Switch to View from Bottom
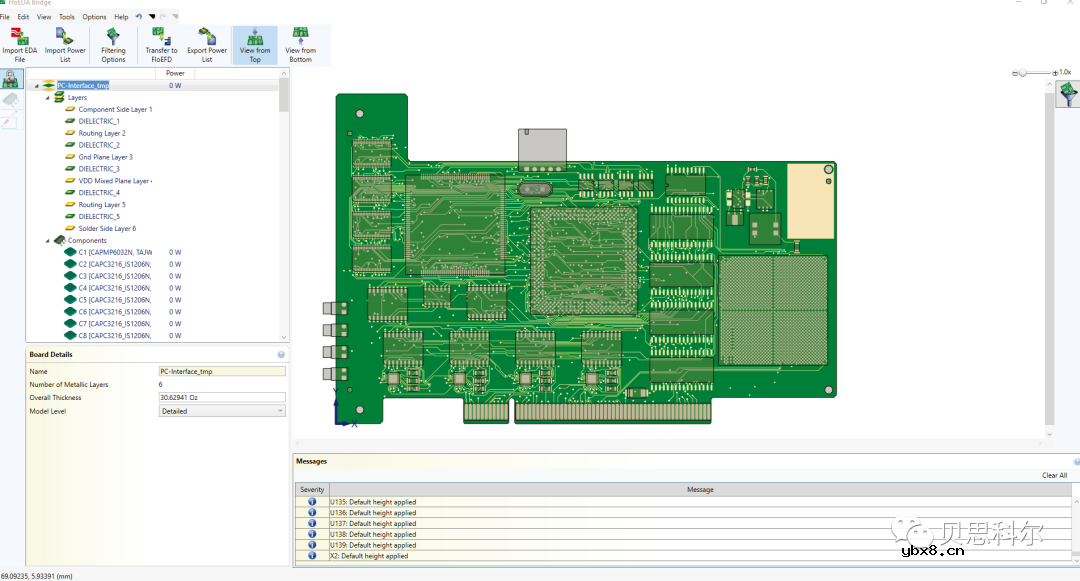 pyautogui.click(x=302, y=44)
